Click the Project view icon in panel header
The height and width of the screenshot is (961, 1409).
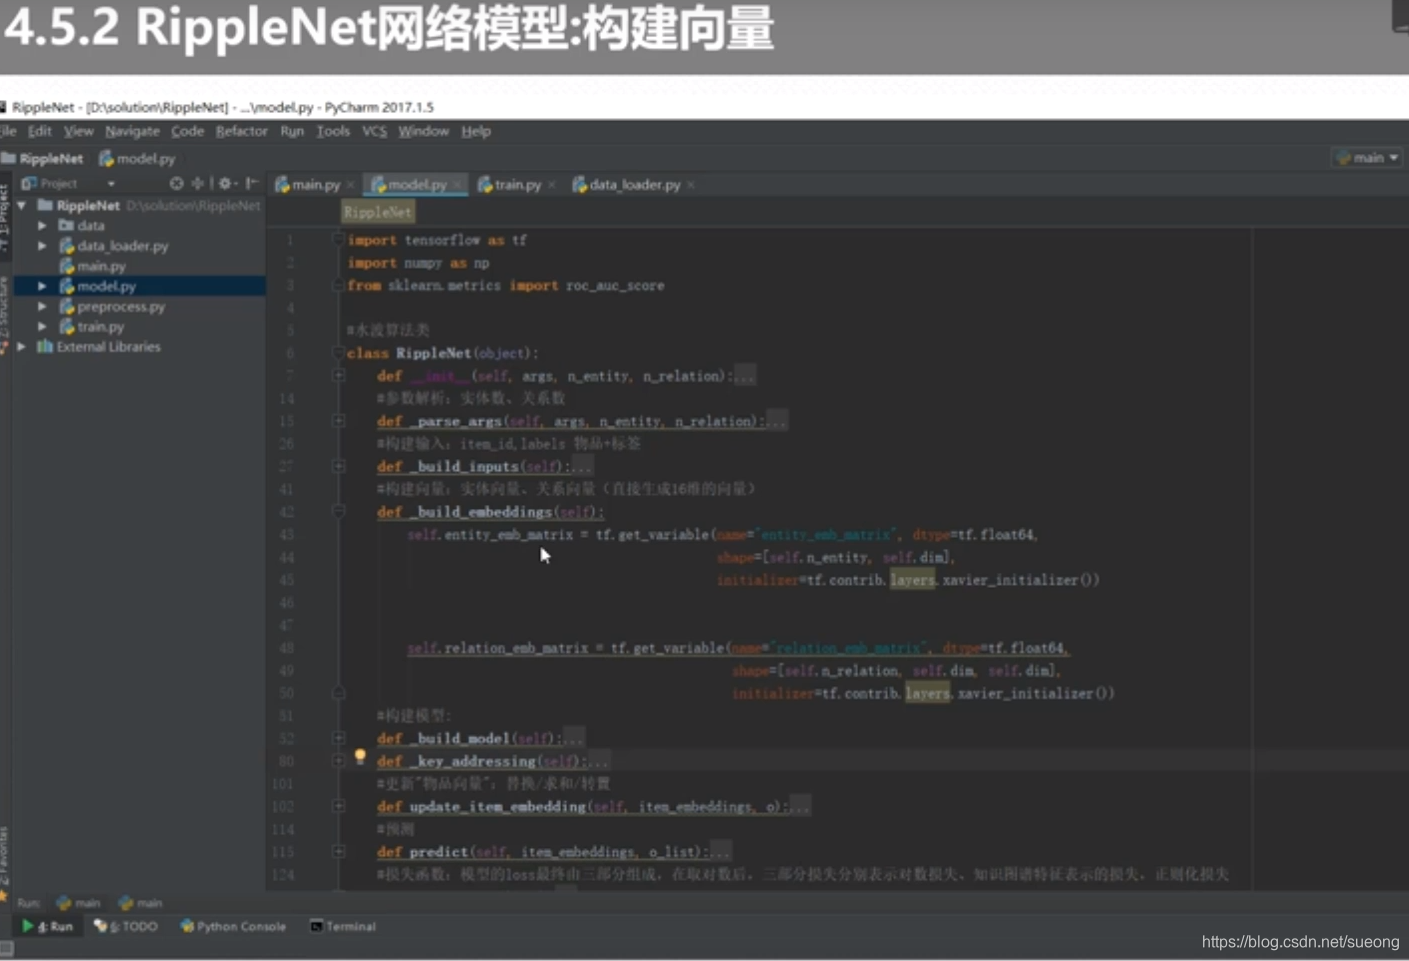tap(29, 183)
